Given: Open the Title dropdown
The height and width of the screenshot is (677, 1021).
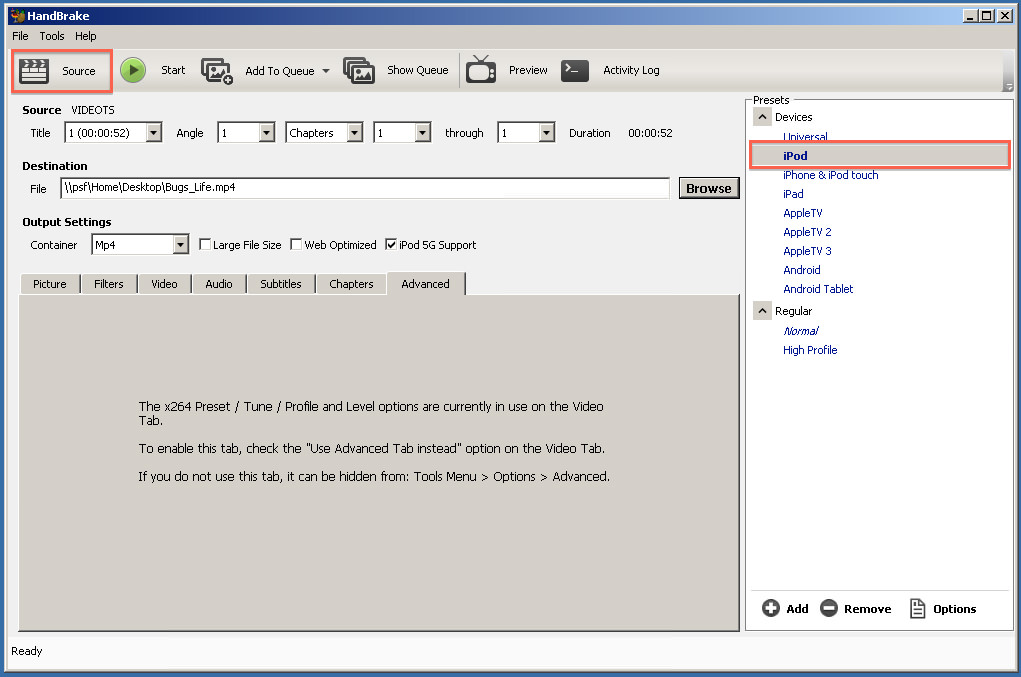Looking at the screenshot, I should click(x=154, y=133).
